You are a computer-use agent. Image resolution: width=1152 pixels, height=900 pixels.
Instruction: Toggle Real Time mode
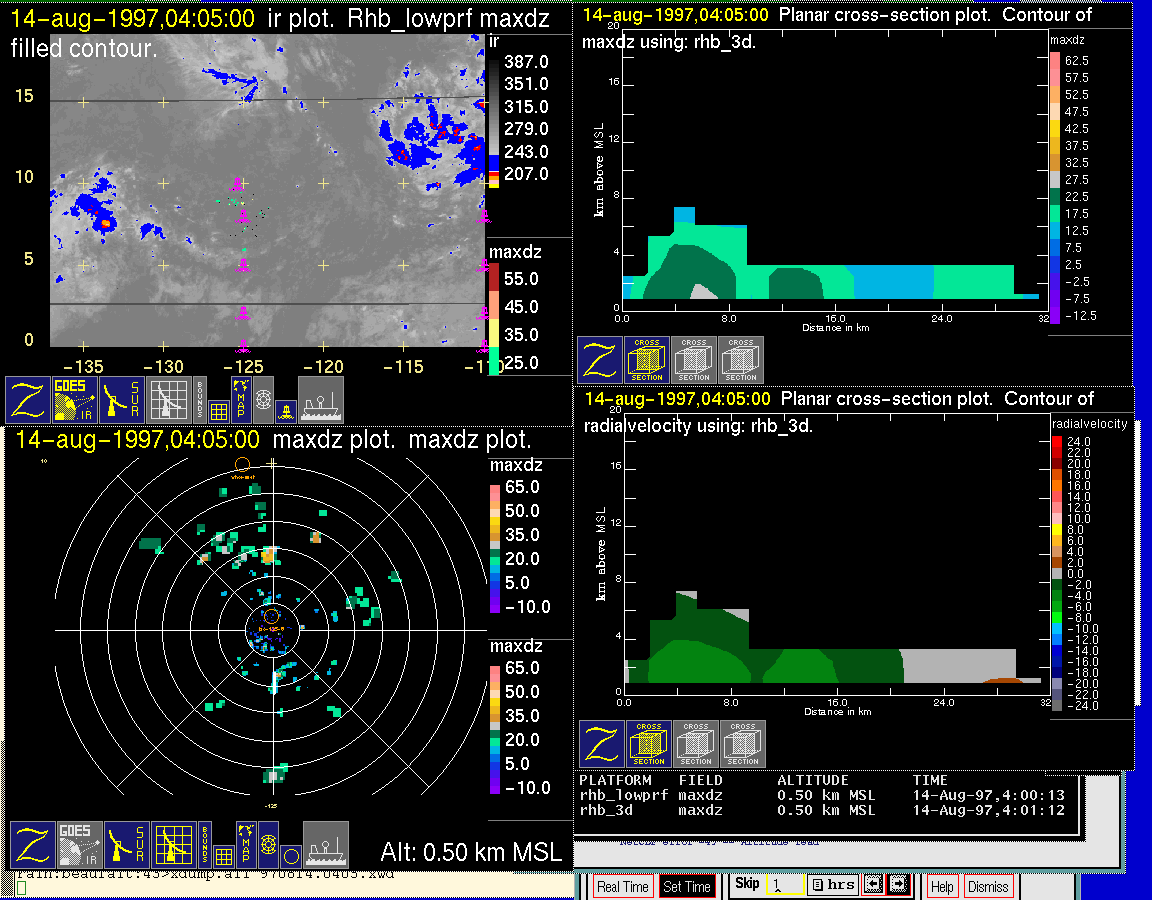click(622, 886)
